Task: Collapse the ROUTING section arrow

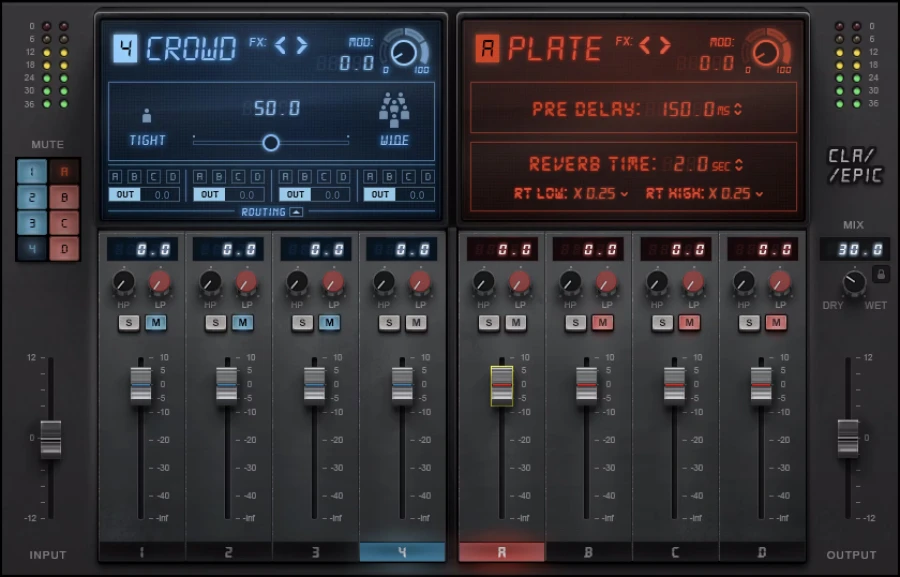Action: (296, 212)
